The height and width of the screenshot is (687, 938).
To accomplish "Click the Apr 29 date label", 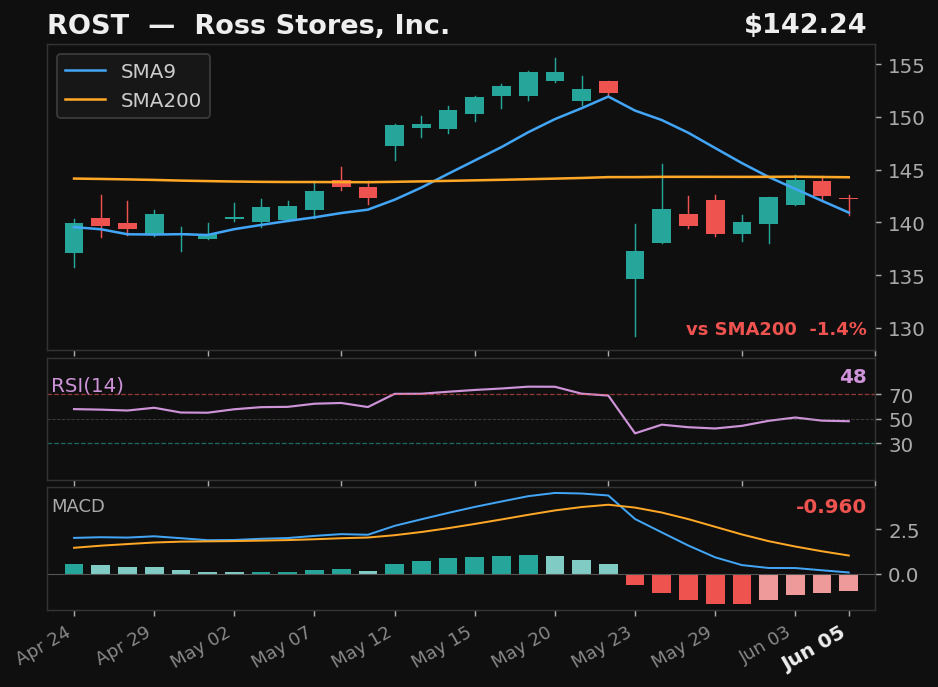I will point(124,645).
